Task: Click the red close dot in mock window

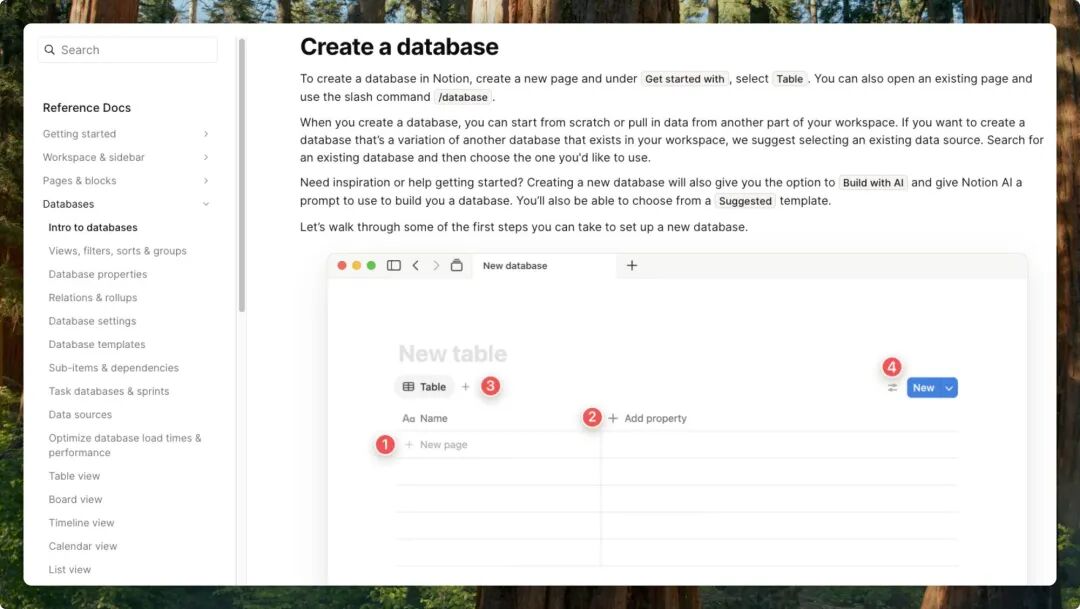Action: point(342,265)
